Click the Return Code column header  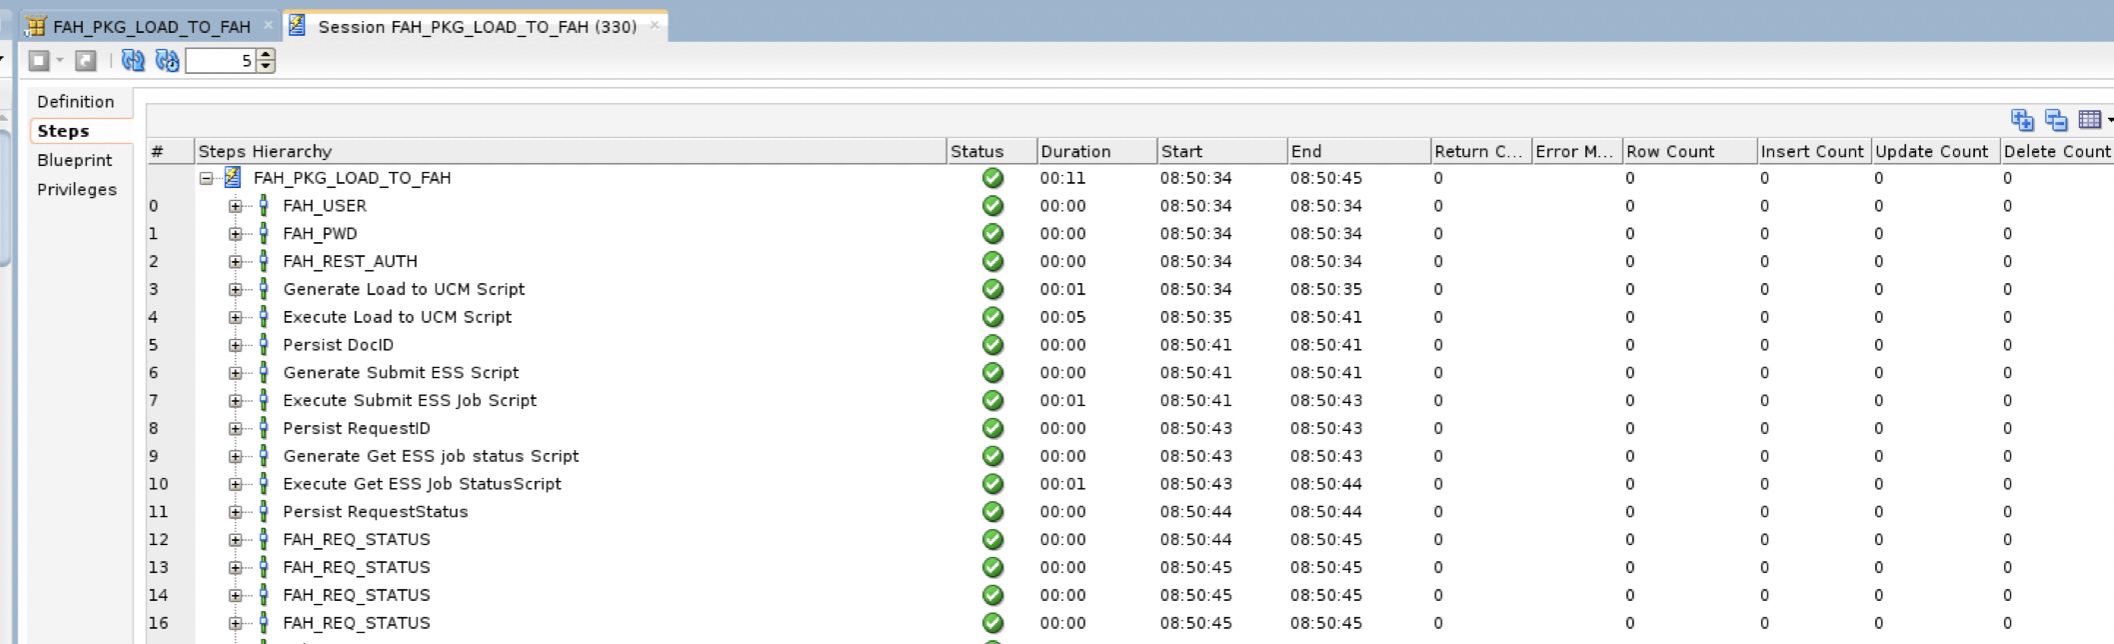1481,151
